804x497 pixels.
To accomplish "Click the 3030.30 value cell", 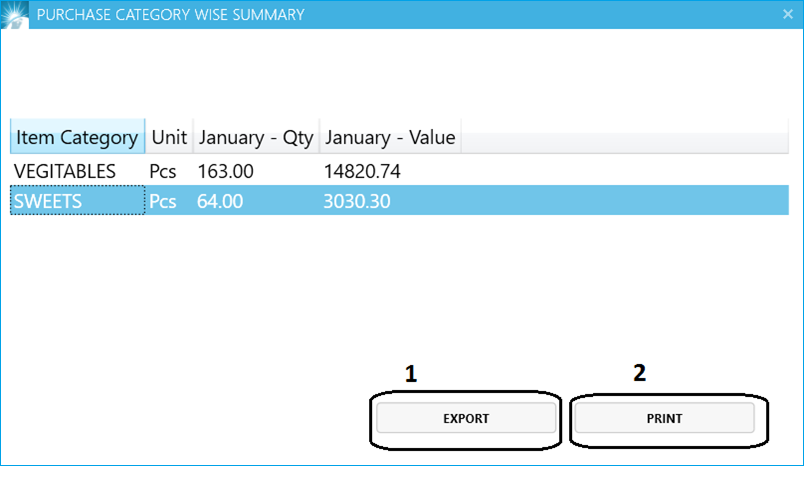I will coord(357,201).
